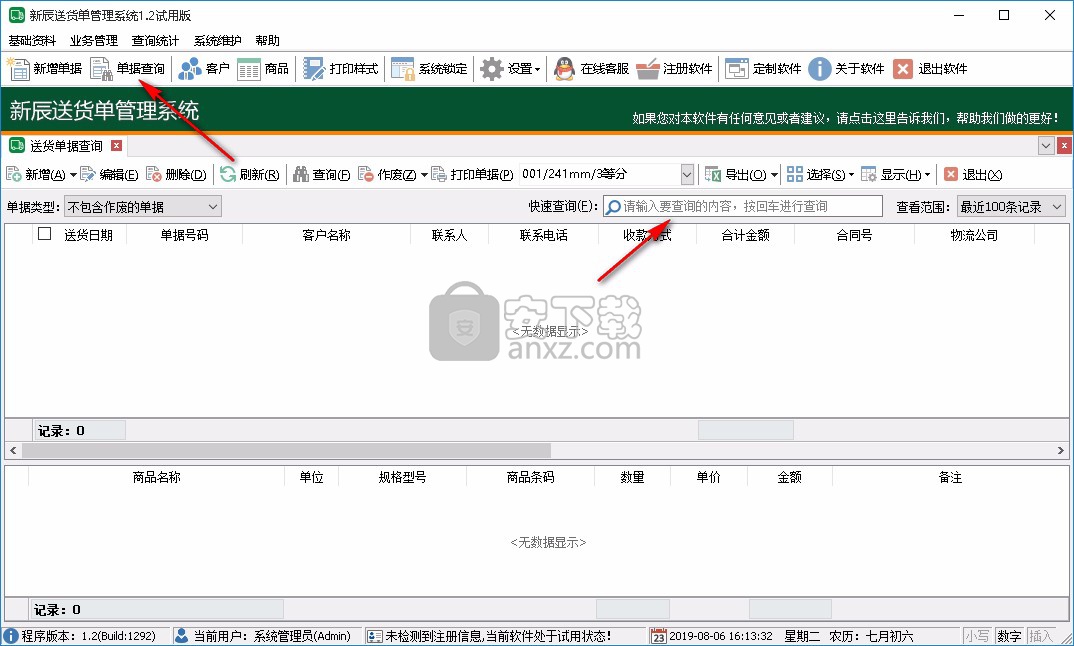1074x646 pixels.
Task: Open the 单据类型 dropdown
Action: 142,206
